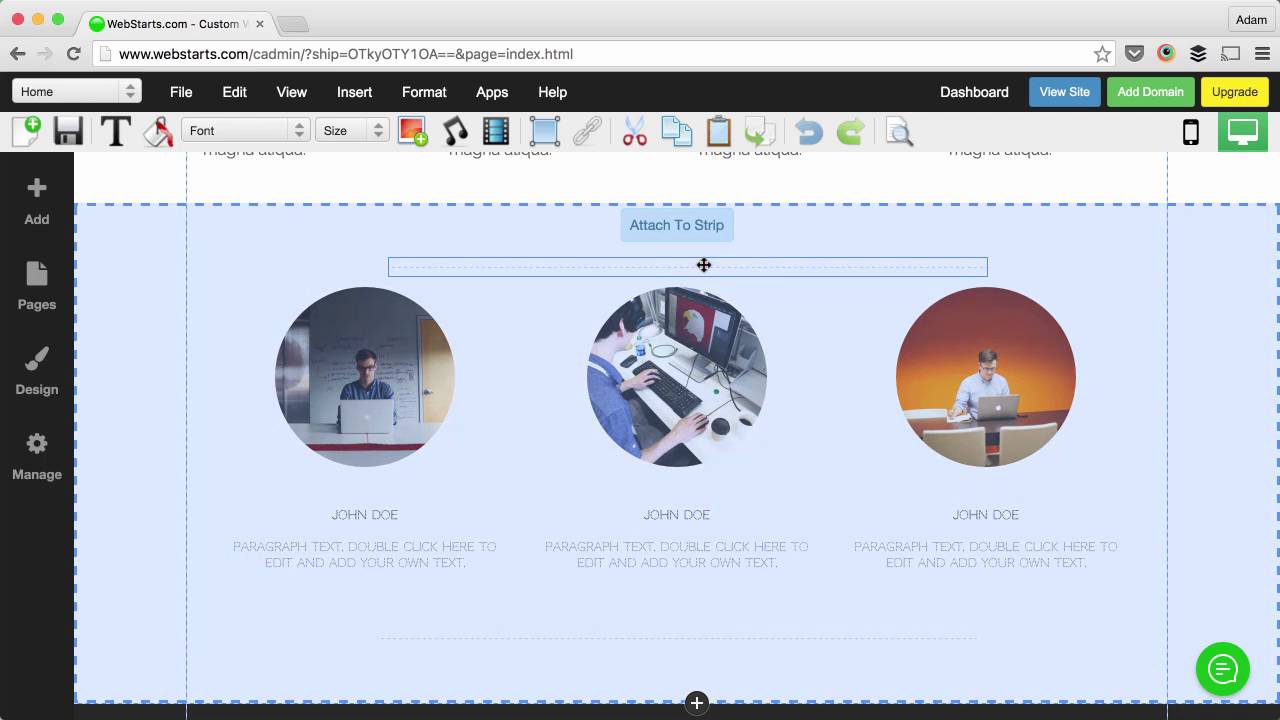Click the new page icon in toolbar
Viewport: 1280px width, 720px height.
coord(26,131)
